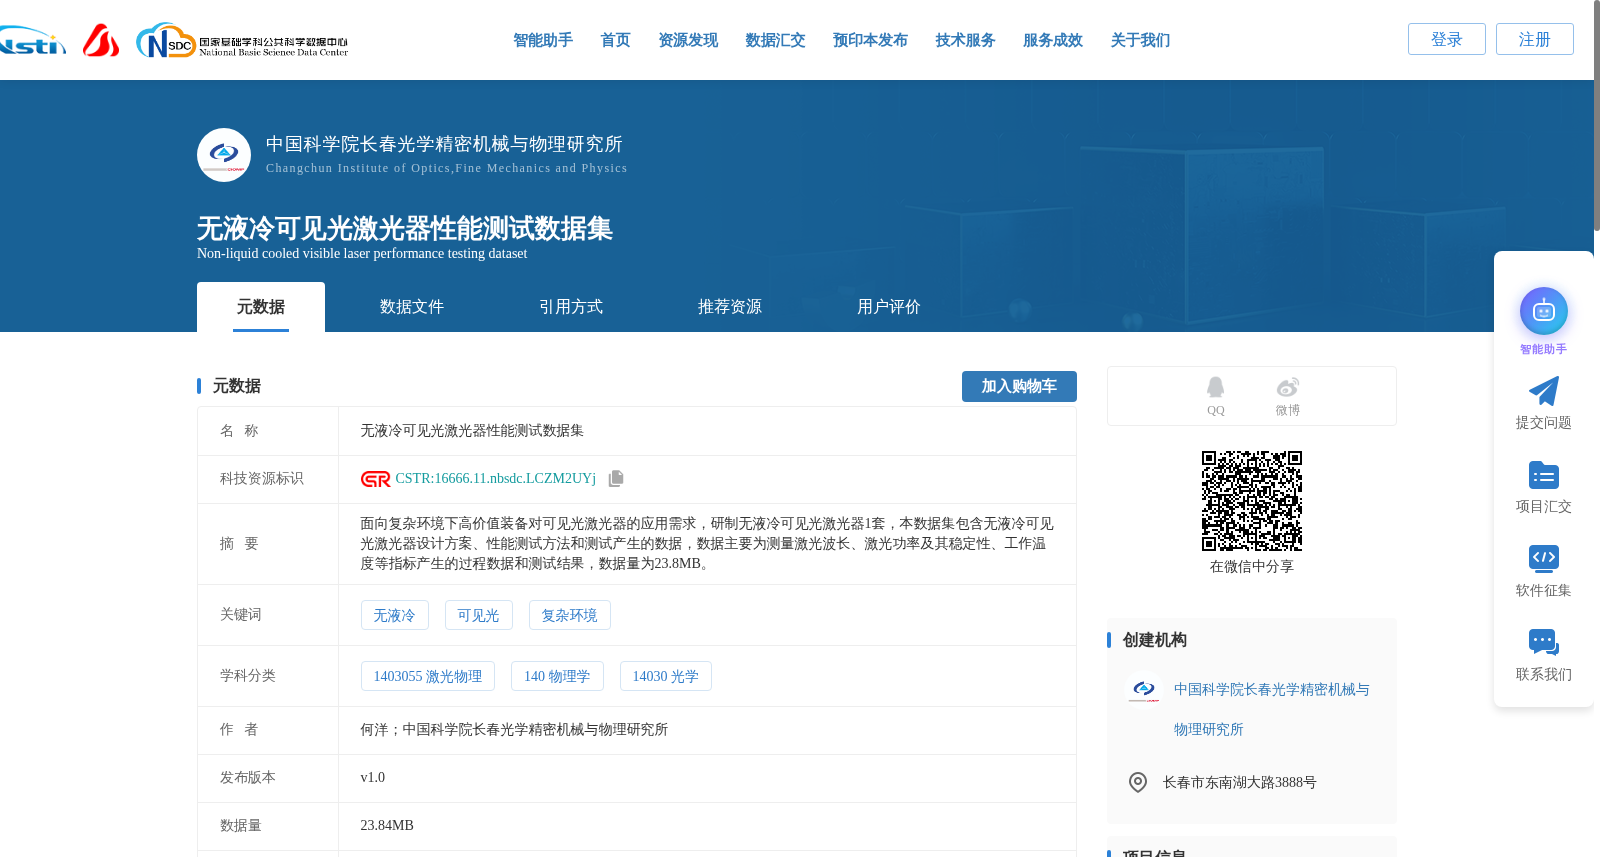Click the version value v1.0
Viewport: 1600px width, 857px height.
(x=372, y=778)
